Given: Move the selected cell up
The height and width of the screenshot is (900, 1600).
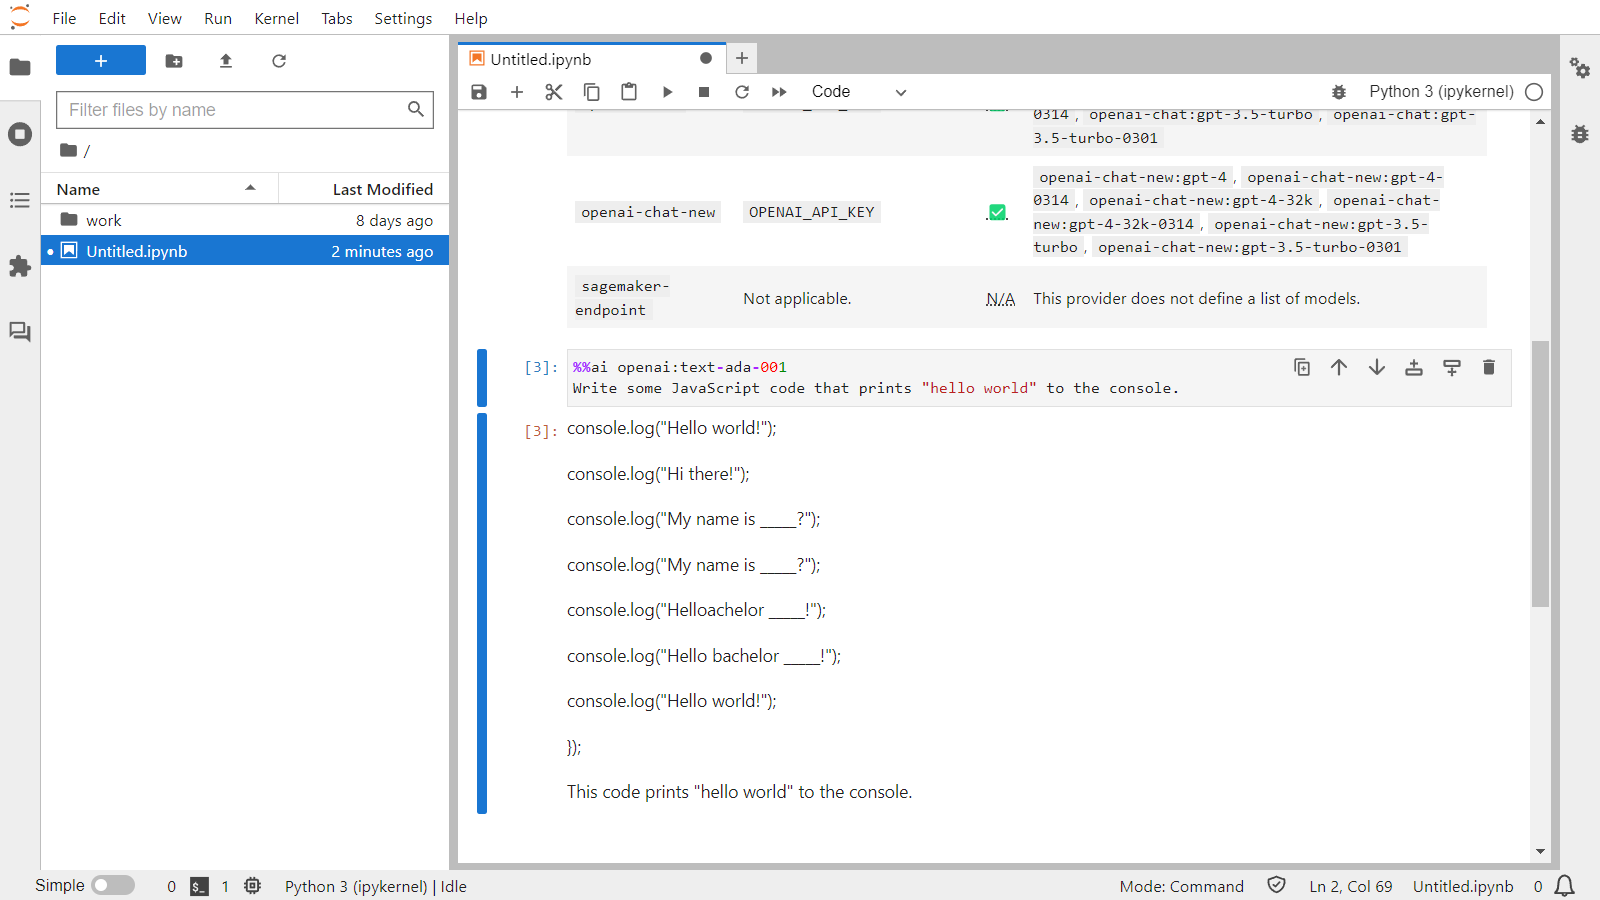Looking at the screenshot, I should [x=1339, y=367].
